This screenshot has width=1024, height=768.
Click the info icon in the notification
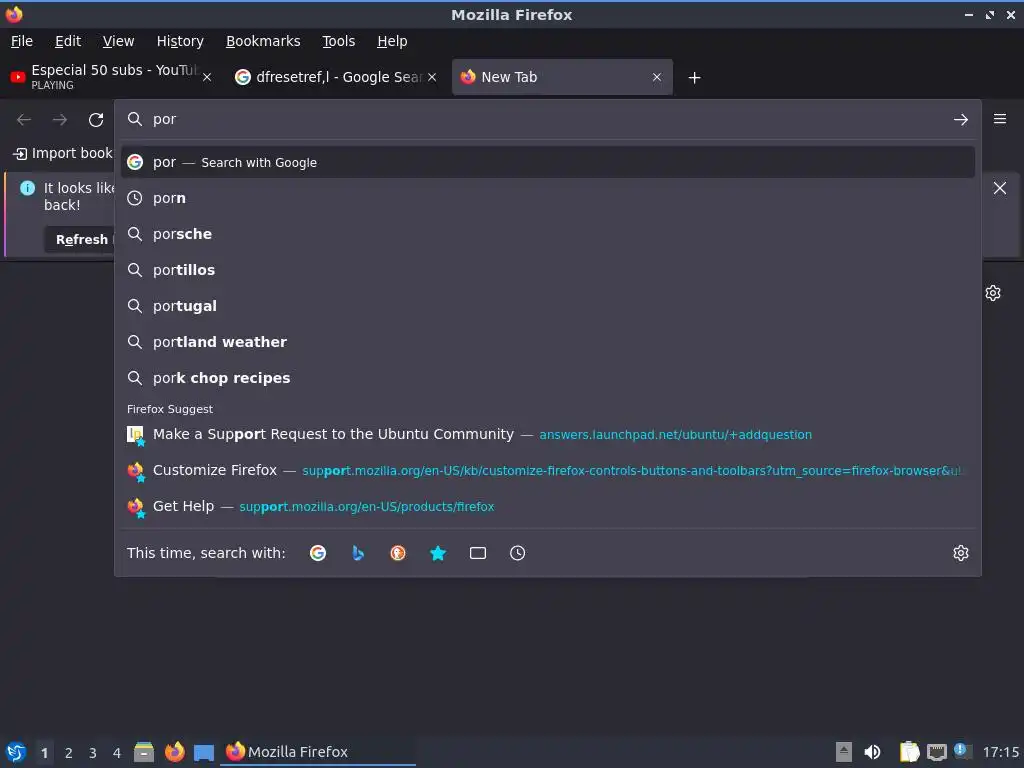27,188
